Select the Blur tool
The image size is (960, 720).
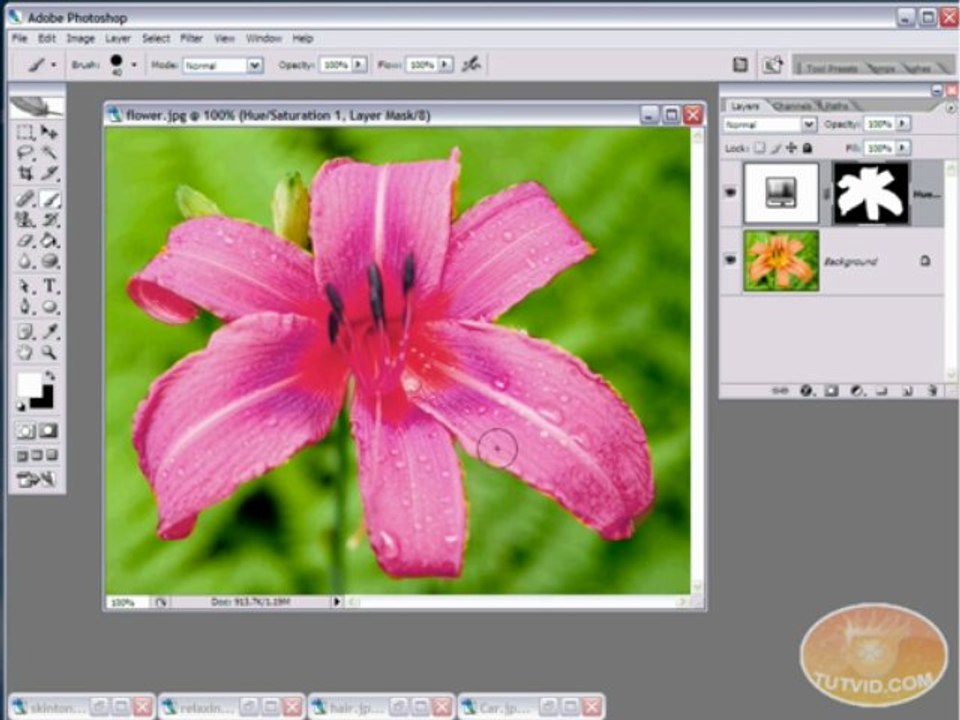(25, 261)
